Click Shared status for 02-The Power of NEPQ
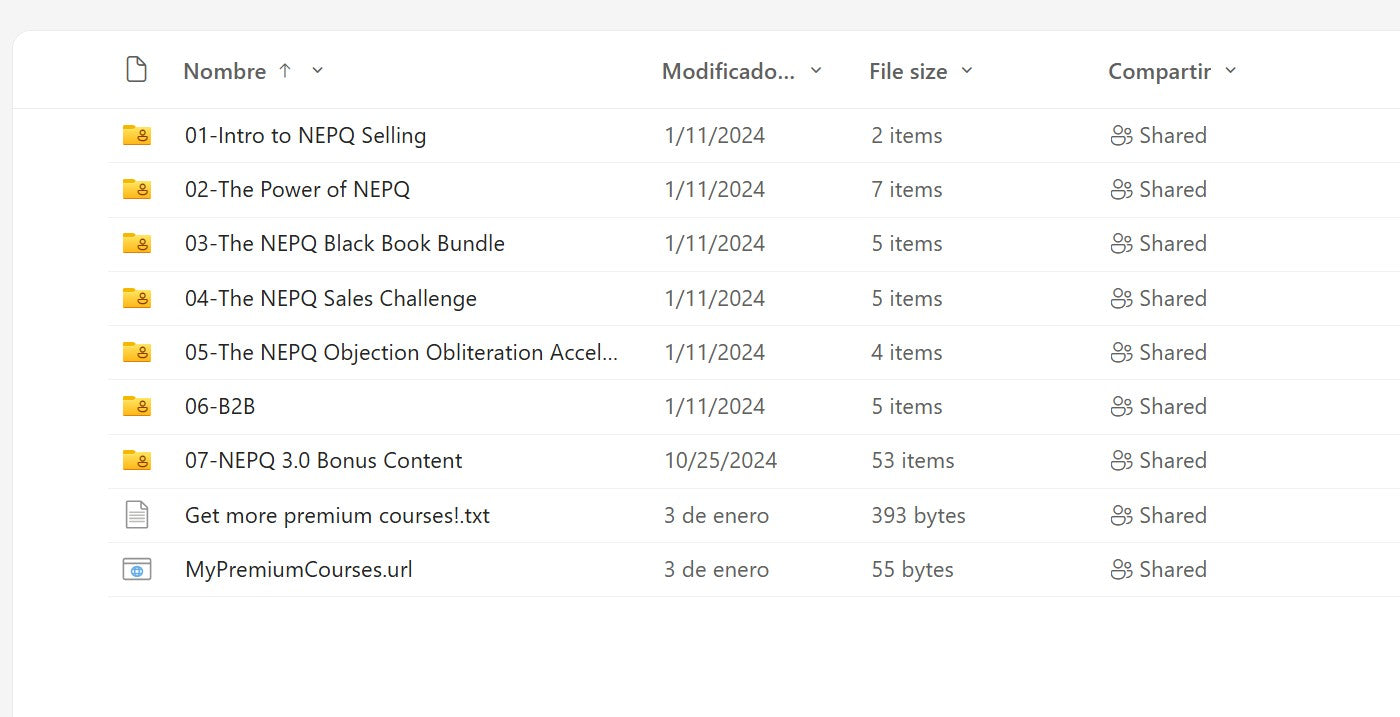Screen dimensions: 1400x717 (x=1173, y=189)
